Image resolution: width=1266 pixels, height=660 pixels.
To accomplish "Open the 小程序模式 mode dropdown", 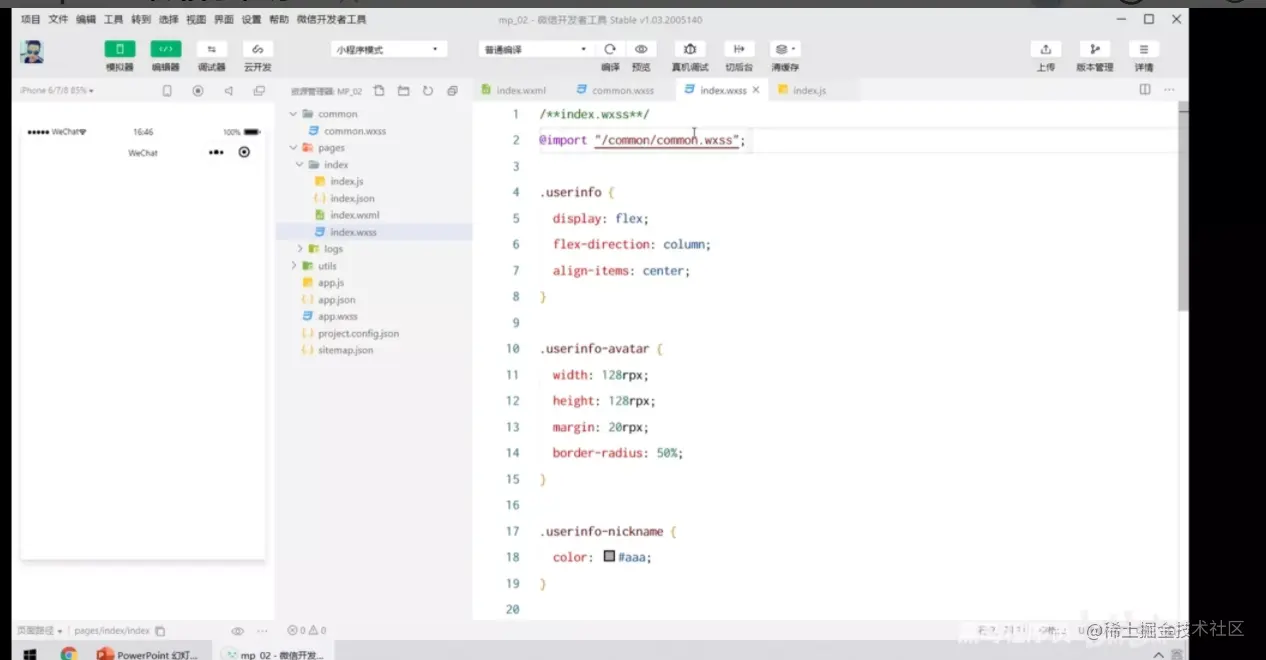I will click(389, 49).
